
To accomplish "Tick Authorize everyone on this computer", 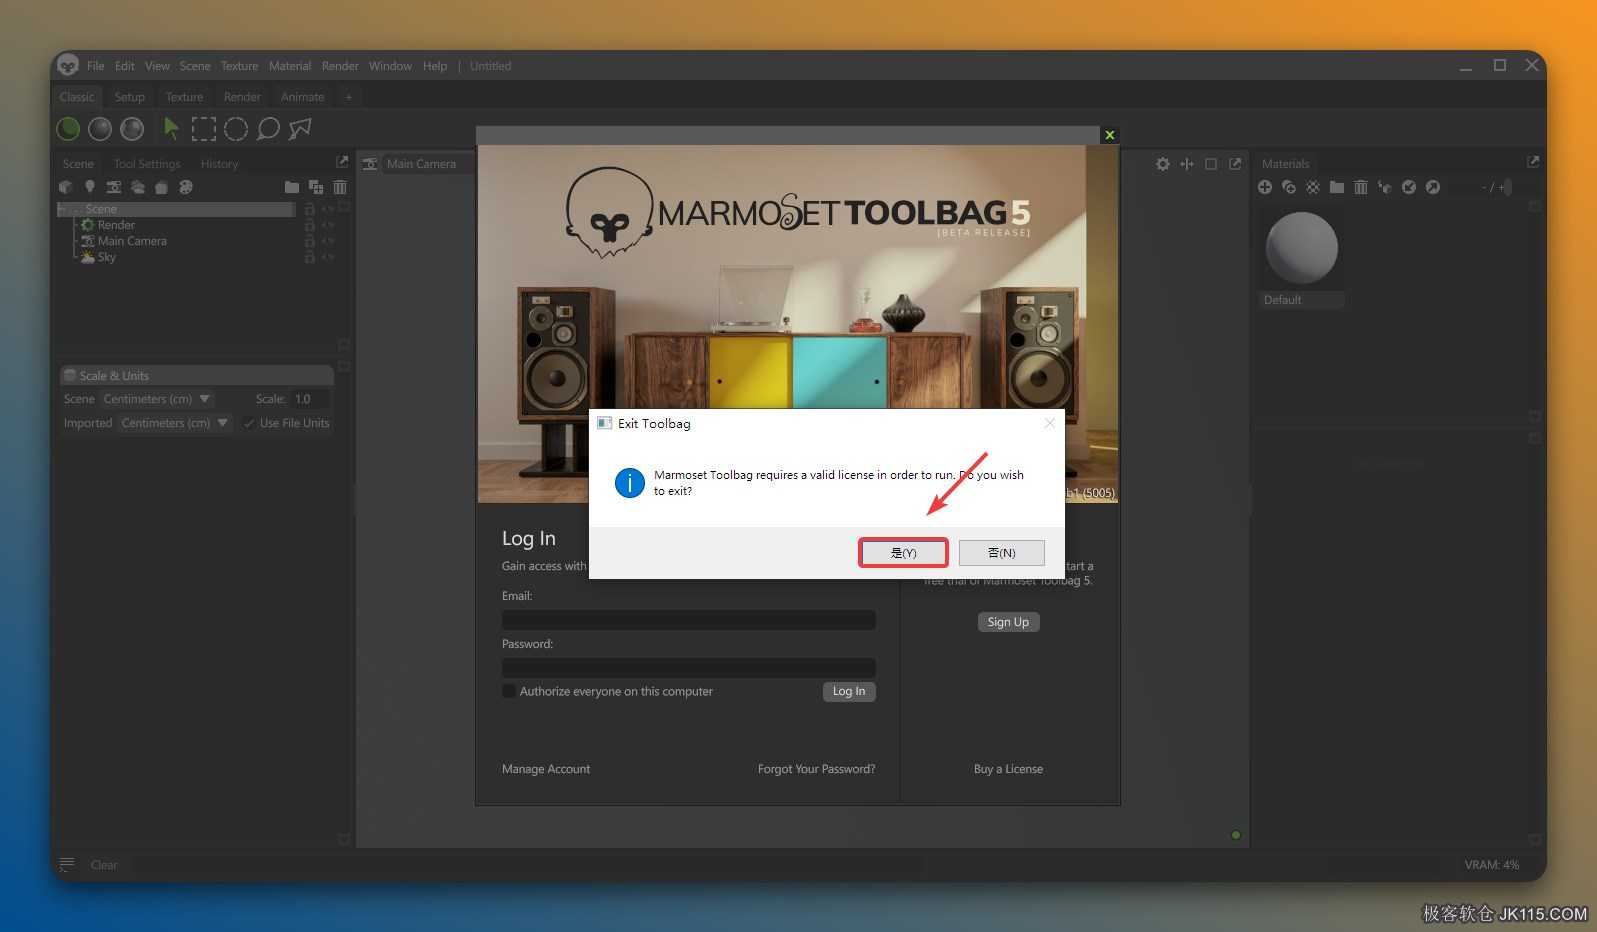I will [509, 691].
